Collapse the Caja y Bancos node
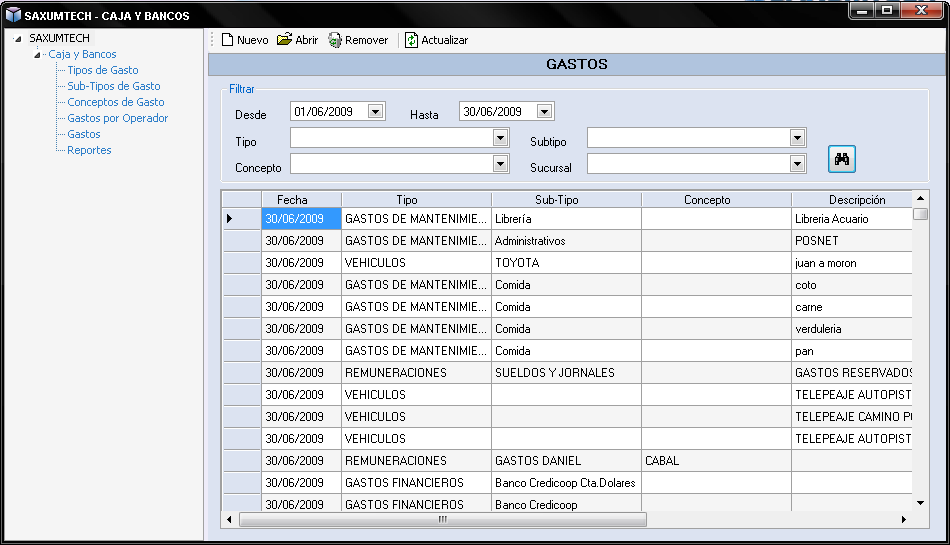Screen dimensions: 950x545 [x=37, y=54]
